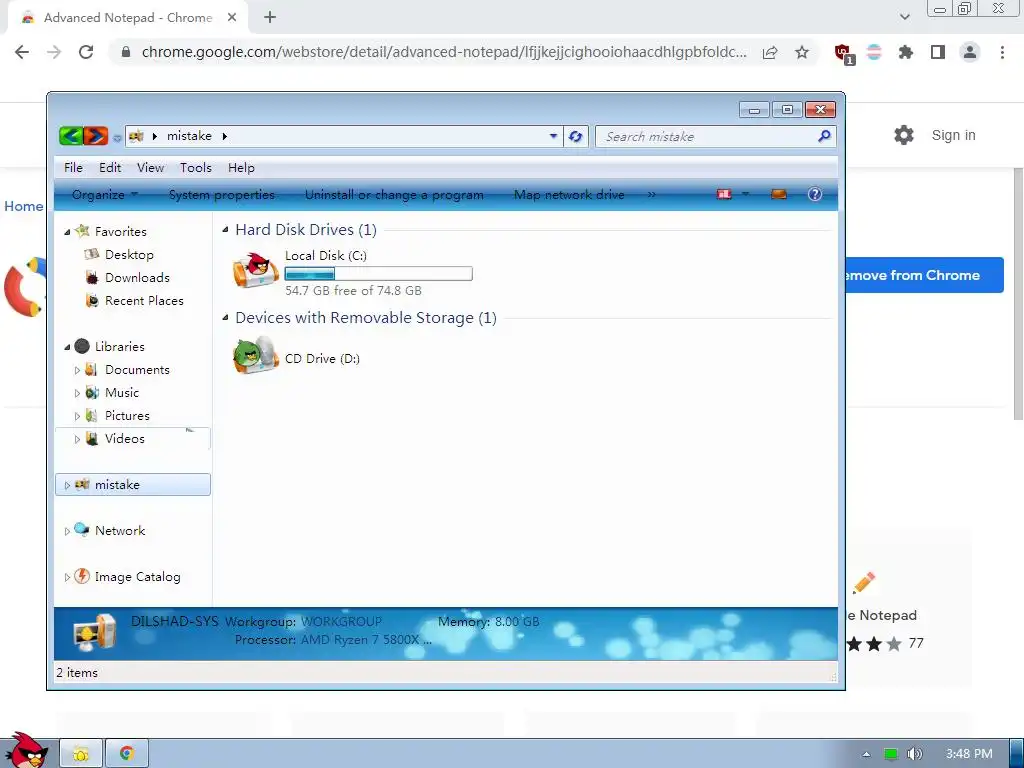Open the view options dropdown arrow
Viewport: 1024px width, 768px height.
click(745, 194)
